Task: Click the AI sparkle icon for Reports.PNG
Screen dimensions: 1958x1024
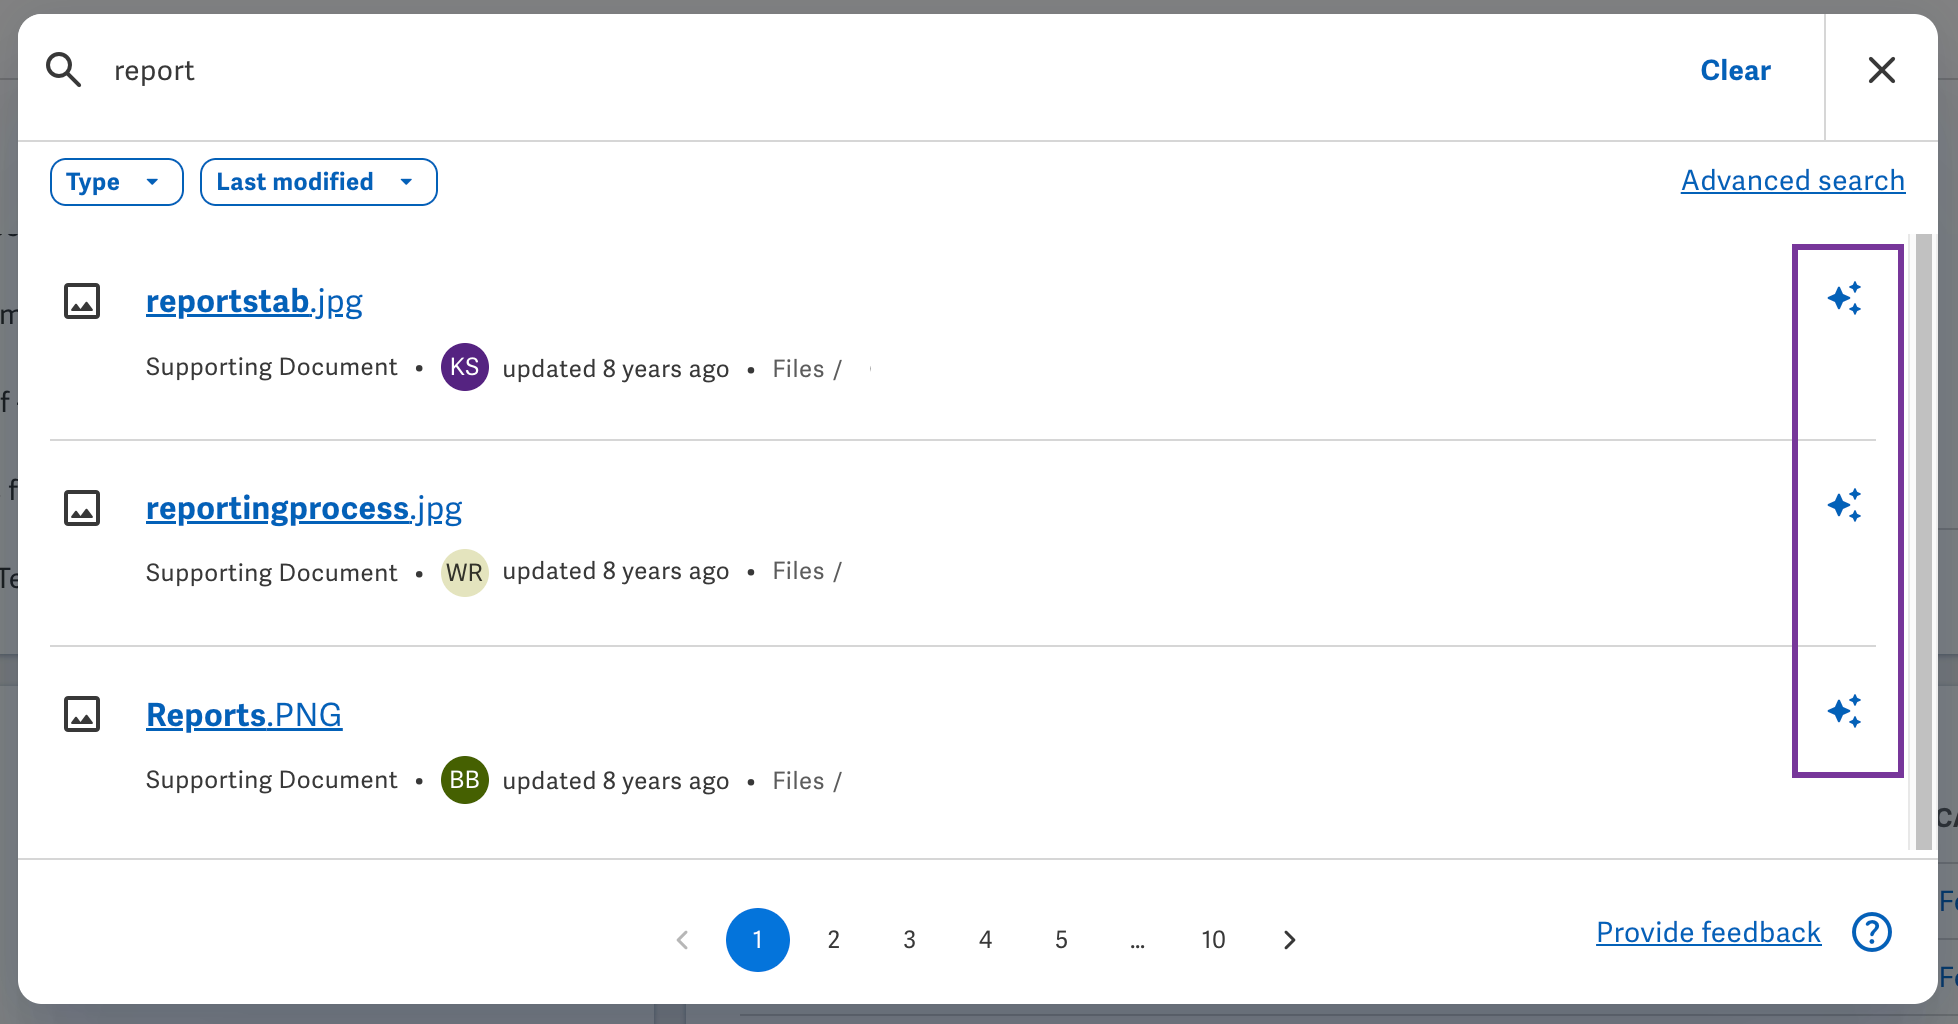Action: click(x=1845, y=711)
